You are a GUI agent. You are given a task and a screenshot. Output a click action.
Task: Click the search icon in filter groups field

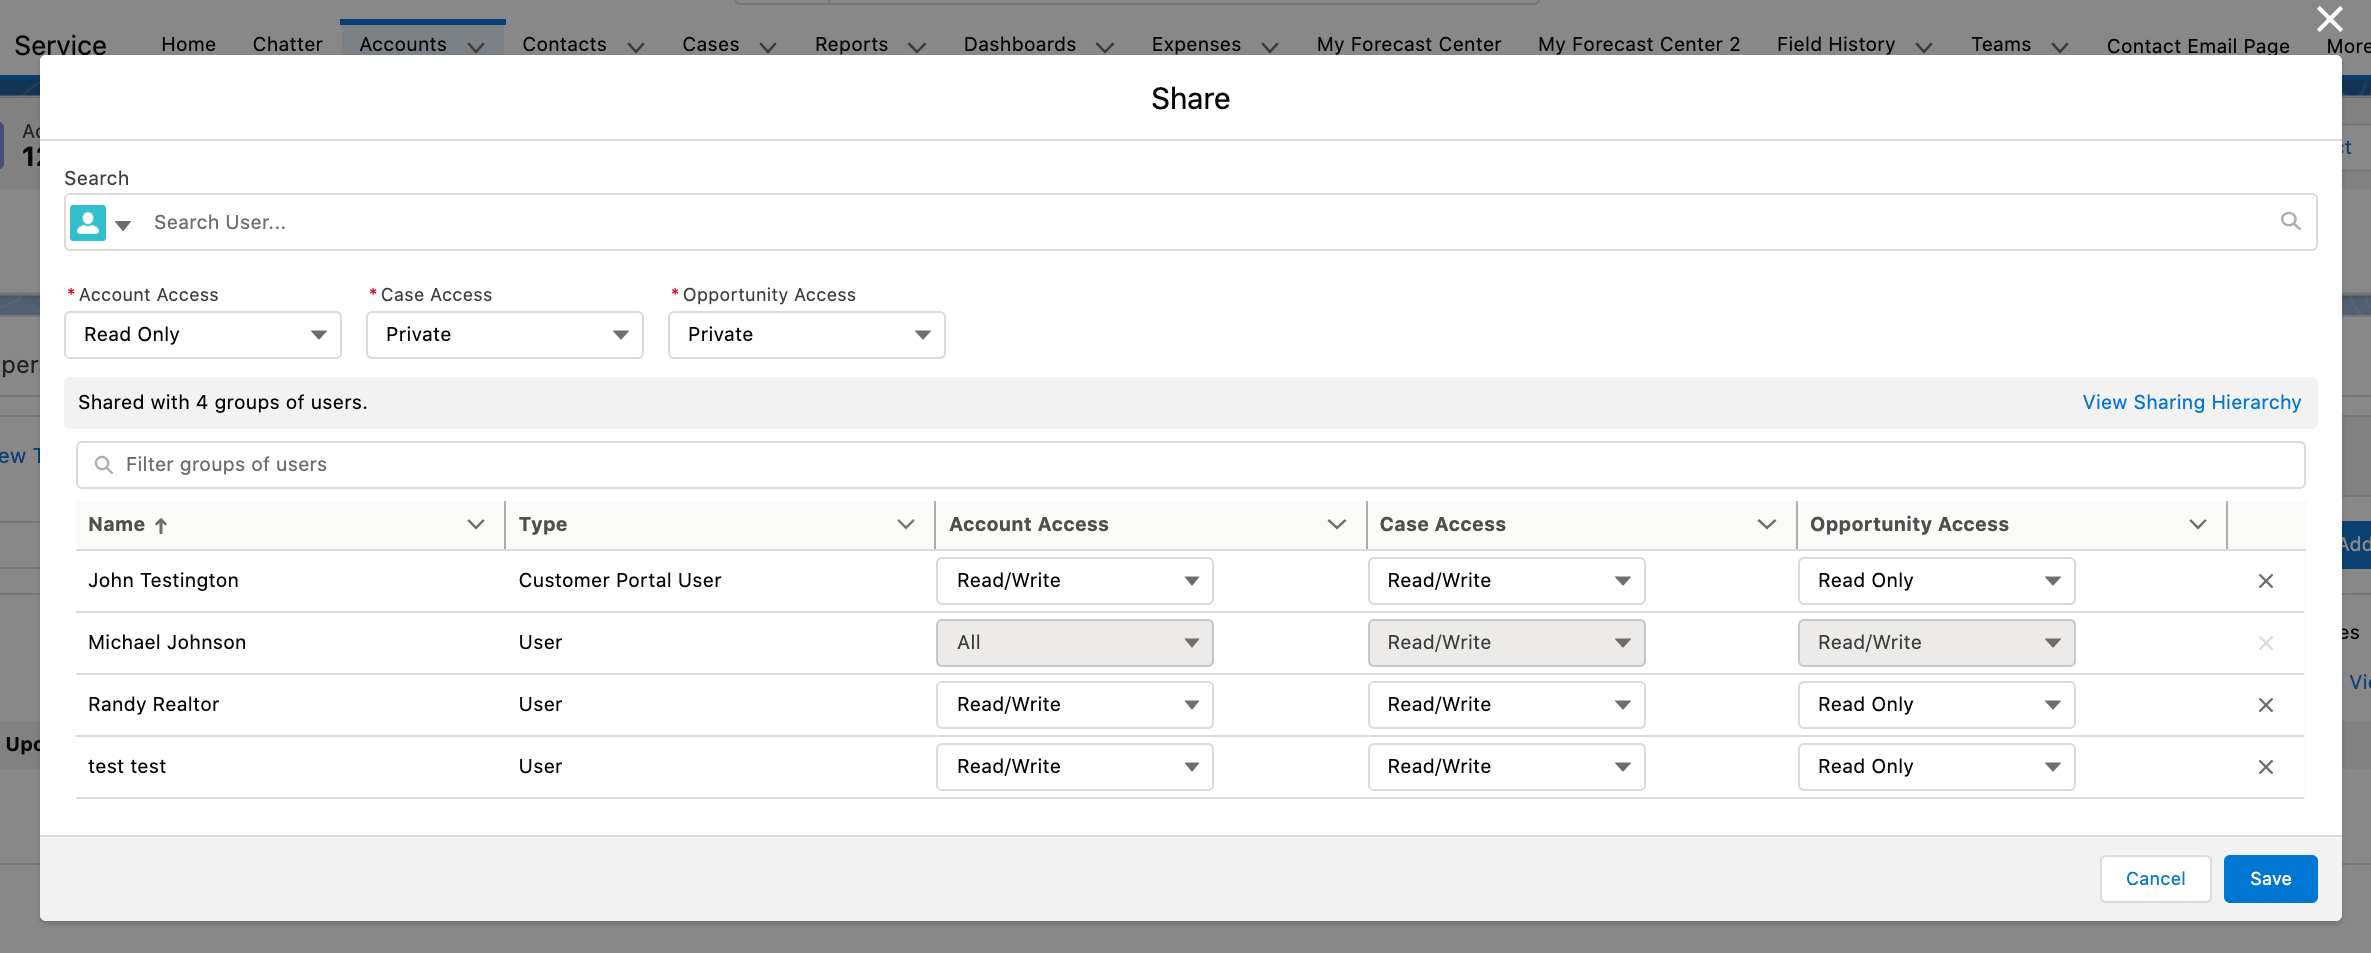click(105, 464)
